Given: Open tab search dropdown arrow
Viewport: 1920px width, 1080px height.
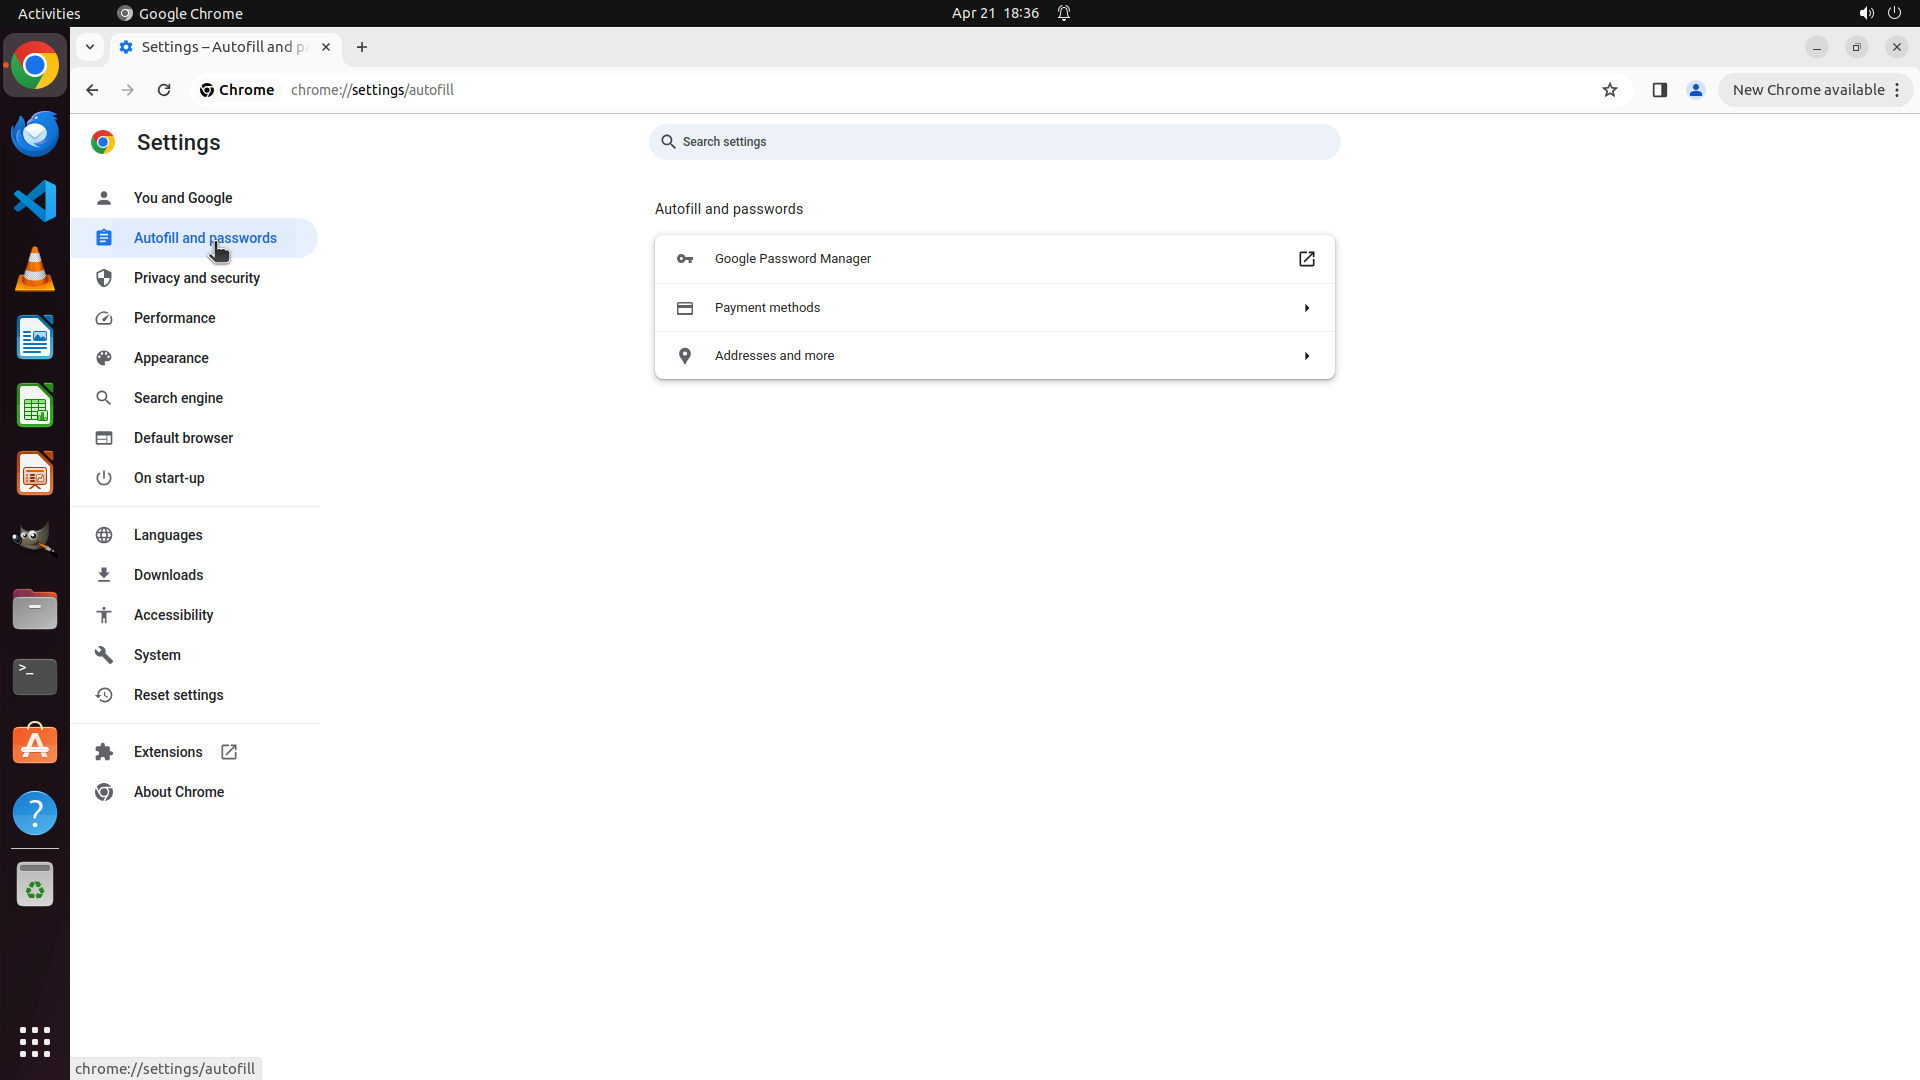Looking at the screenshot, I should point(90,47).
